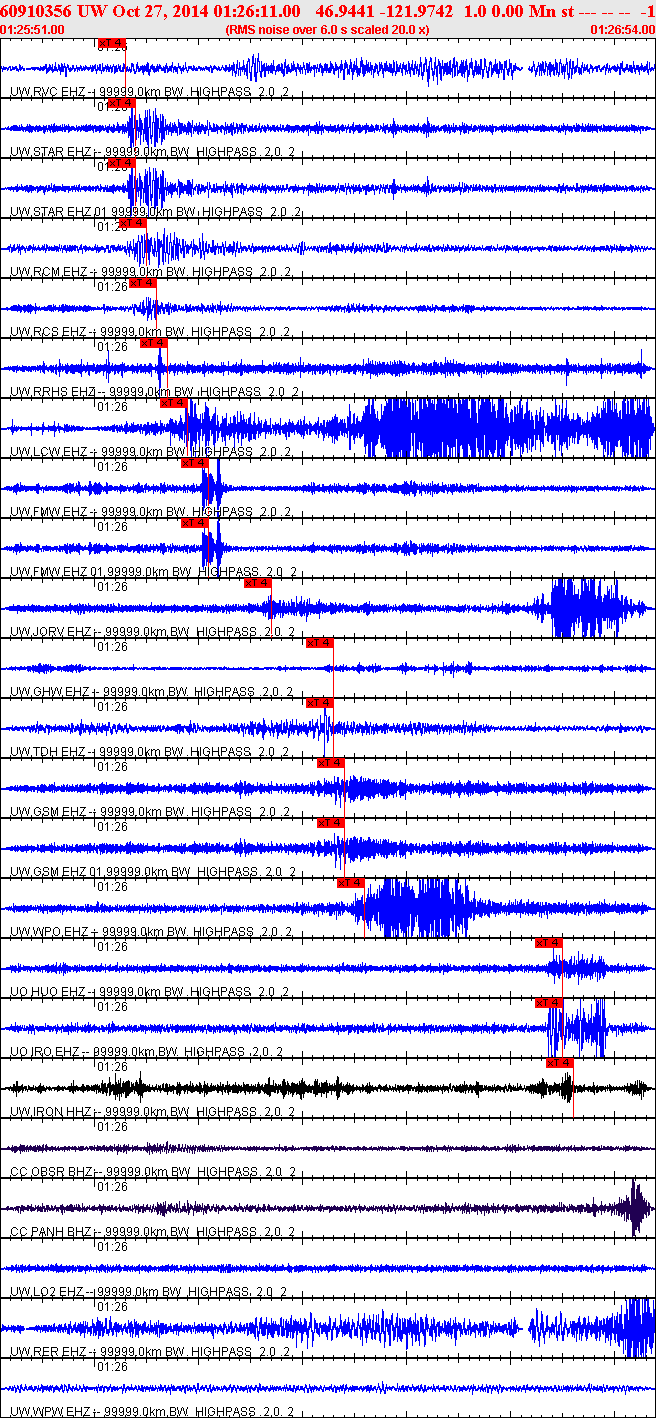
Task: Select the pick flag on UW.RCM trace
Action: tap(133, 223)
